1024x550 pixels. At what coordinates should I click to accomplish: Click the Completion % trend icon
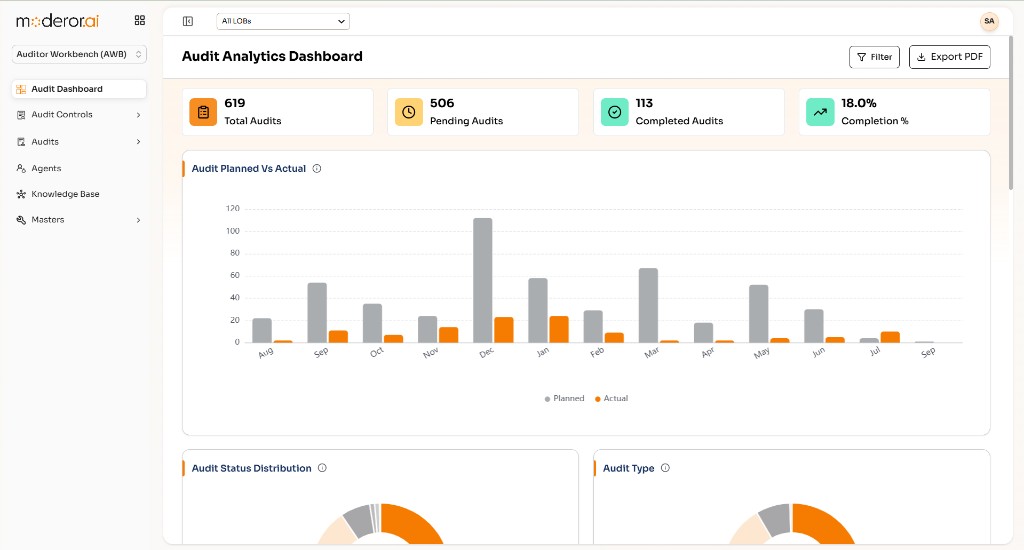coord(820,112)
